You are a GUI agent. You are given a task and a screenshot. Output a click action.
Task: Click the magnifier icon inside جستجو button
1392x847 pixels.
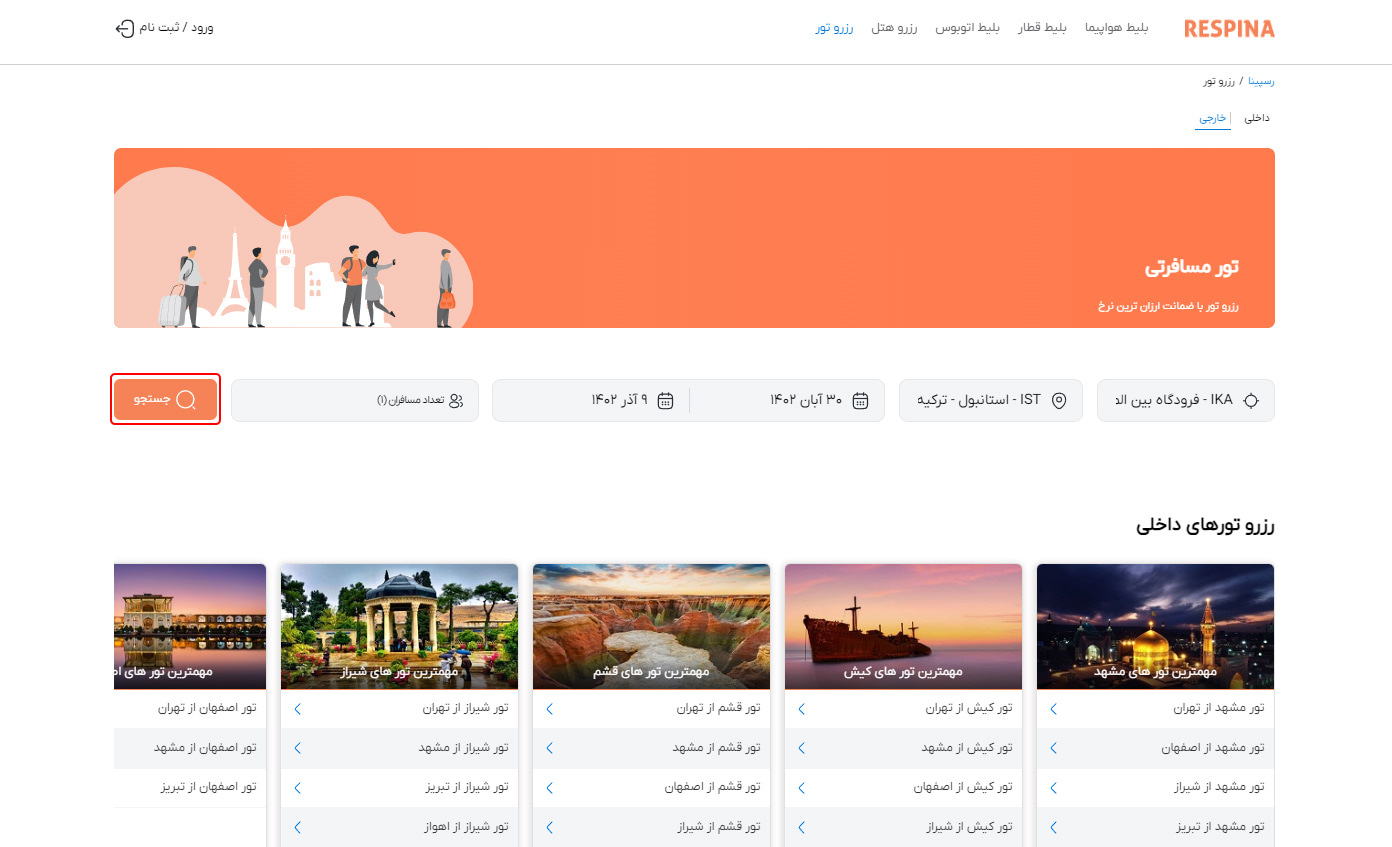[188, 398]
